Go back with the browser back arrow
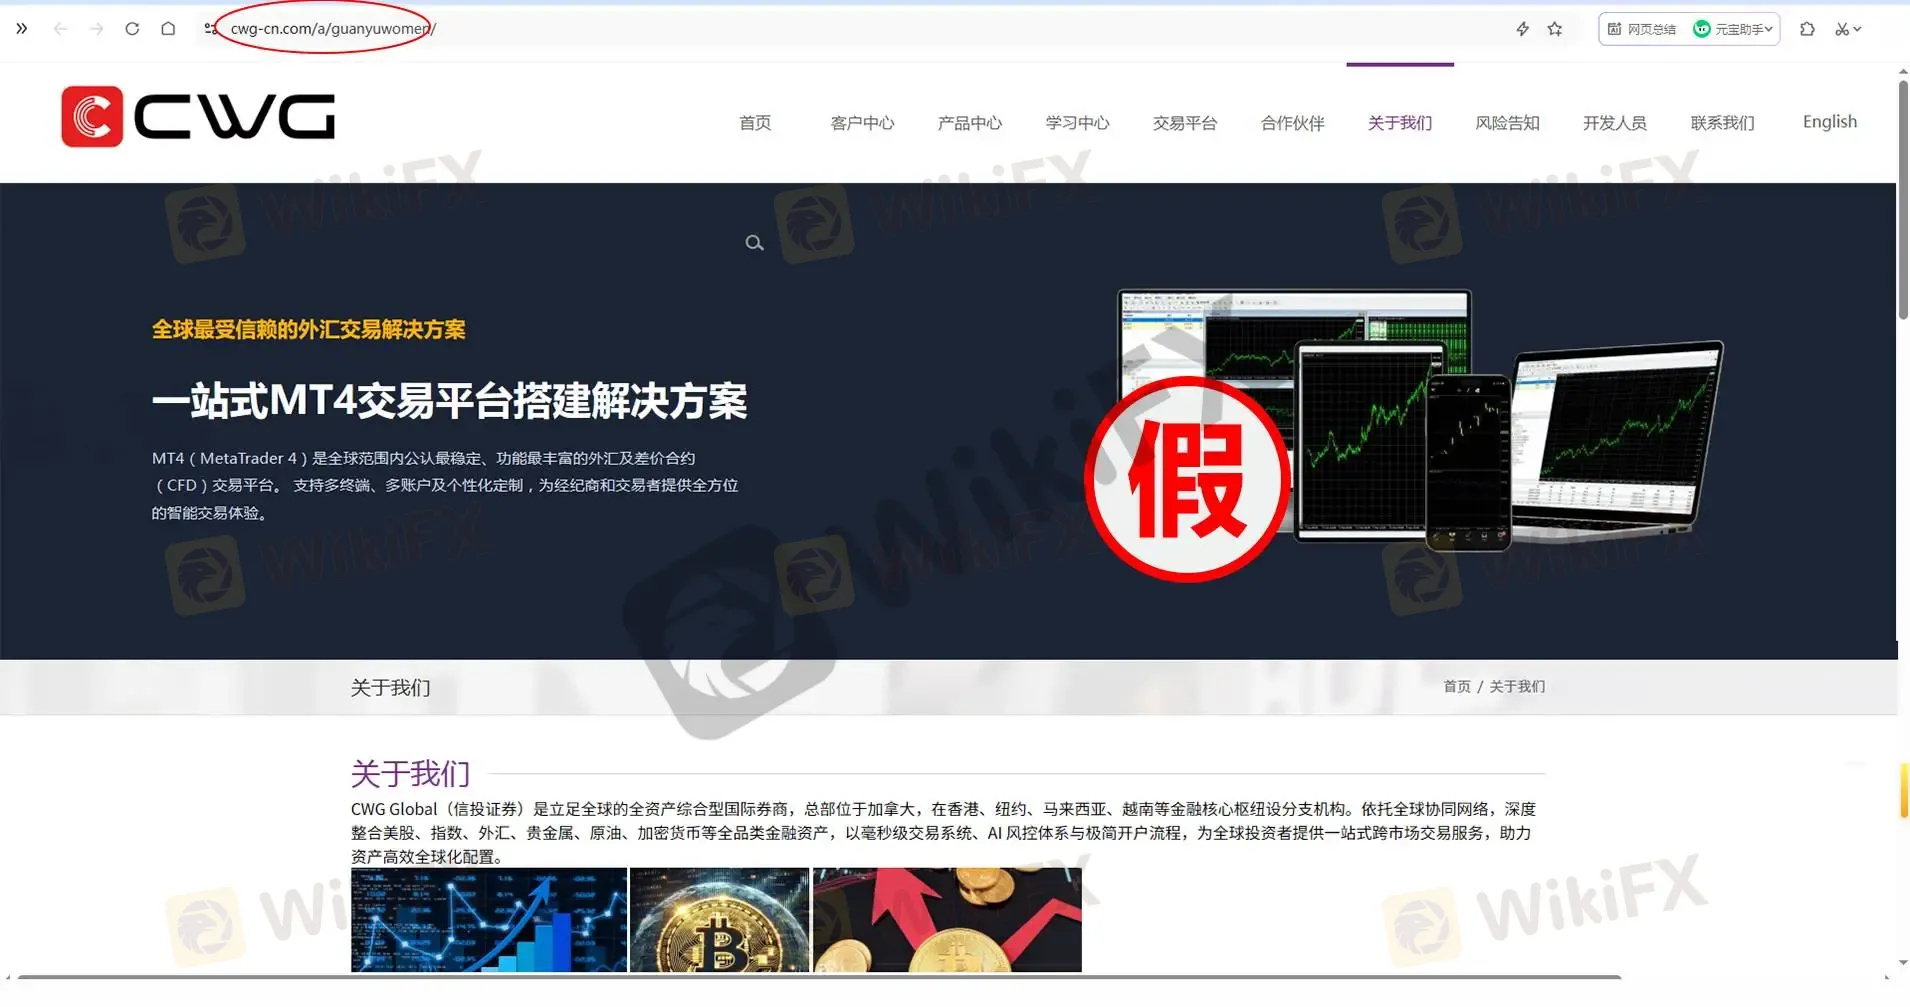Viewport: 1910px width, 1007px height. pyautogui.click(x=60, y=29)
